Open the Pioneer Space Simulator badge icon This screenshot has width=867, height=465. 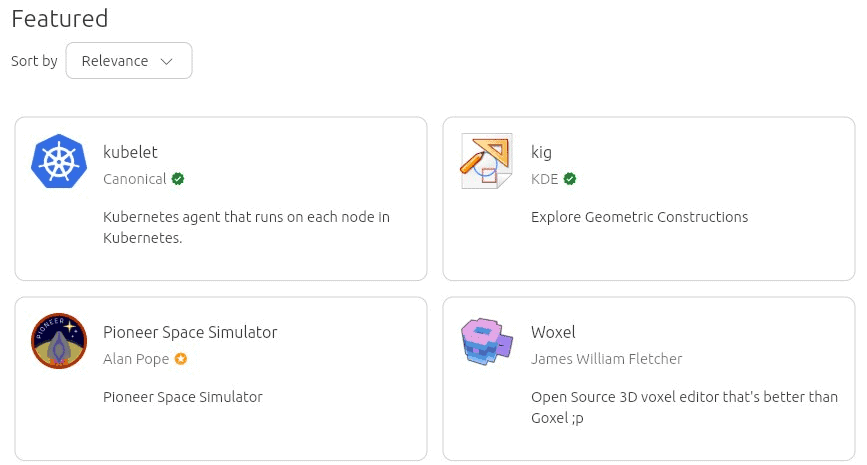59,341
